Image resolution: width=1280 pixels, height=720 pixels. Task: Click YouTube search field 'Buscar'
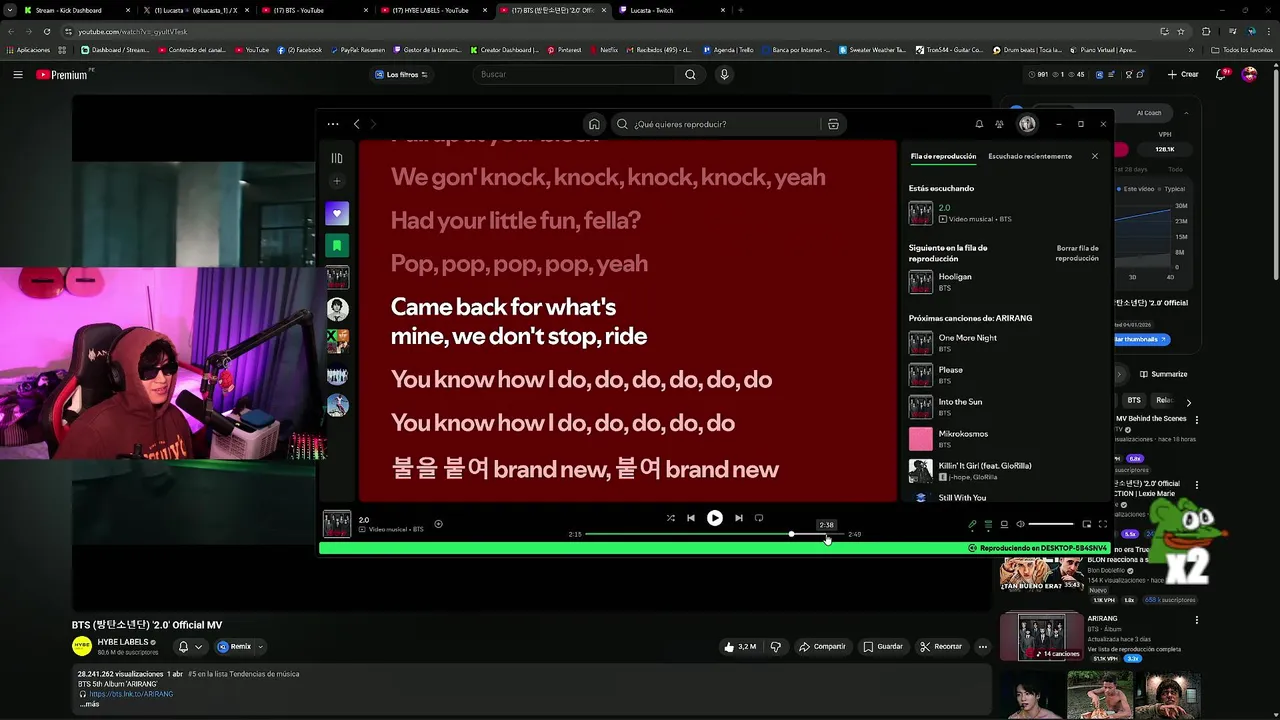click(575, 75)
